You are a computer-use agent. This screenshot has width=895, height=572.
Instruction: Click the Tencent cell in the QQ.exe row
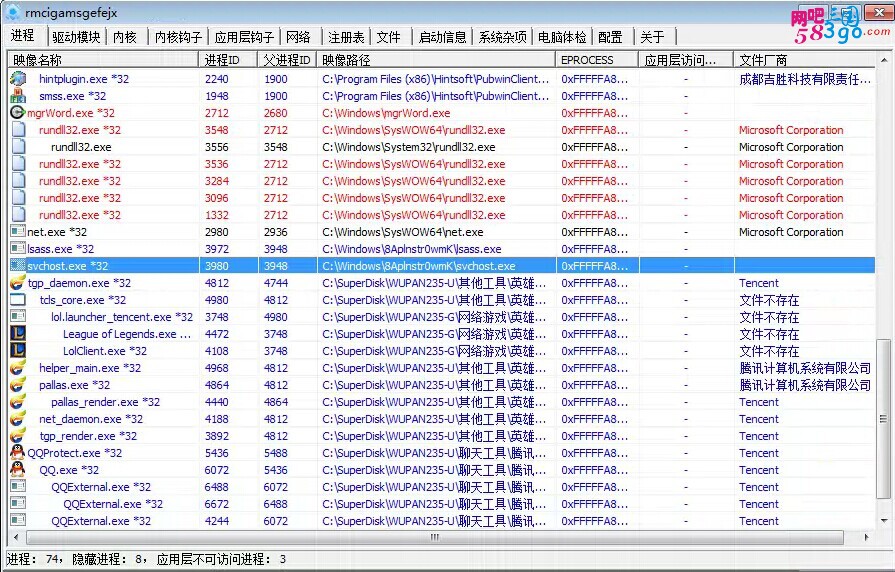tap(759, 470)
